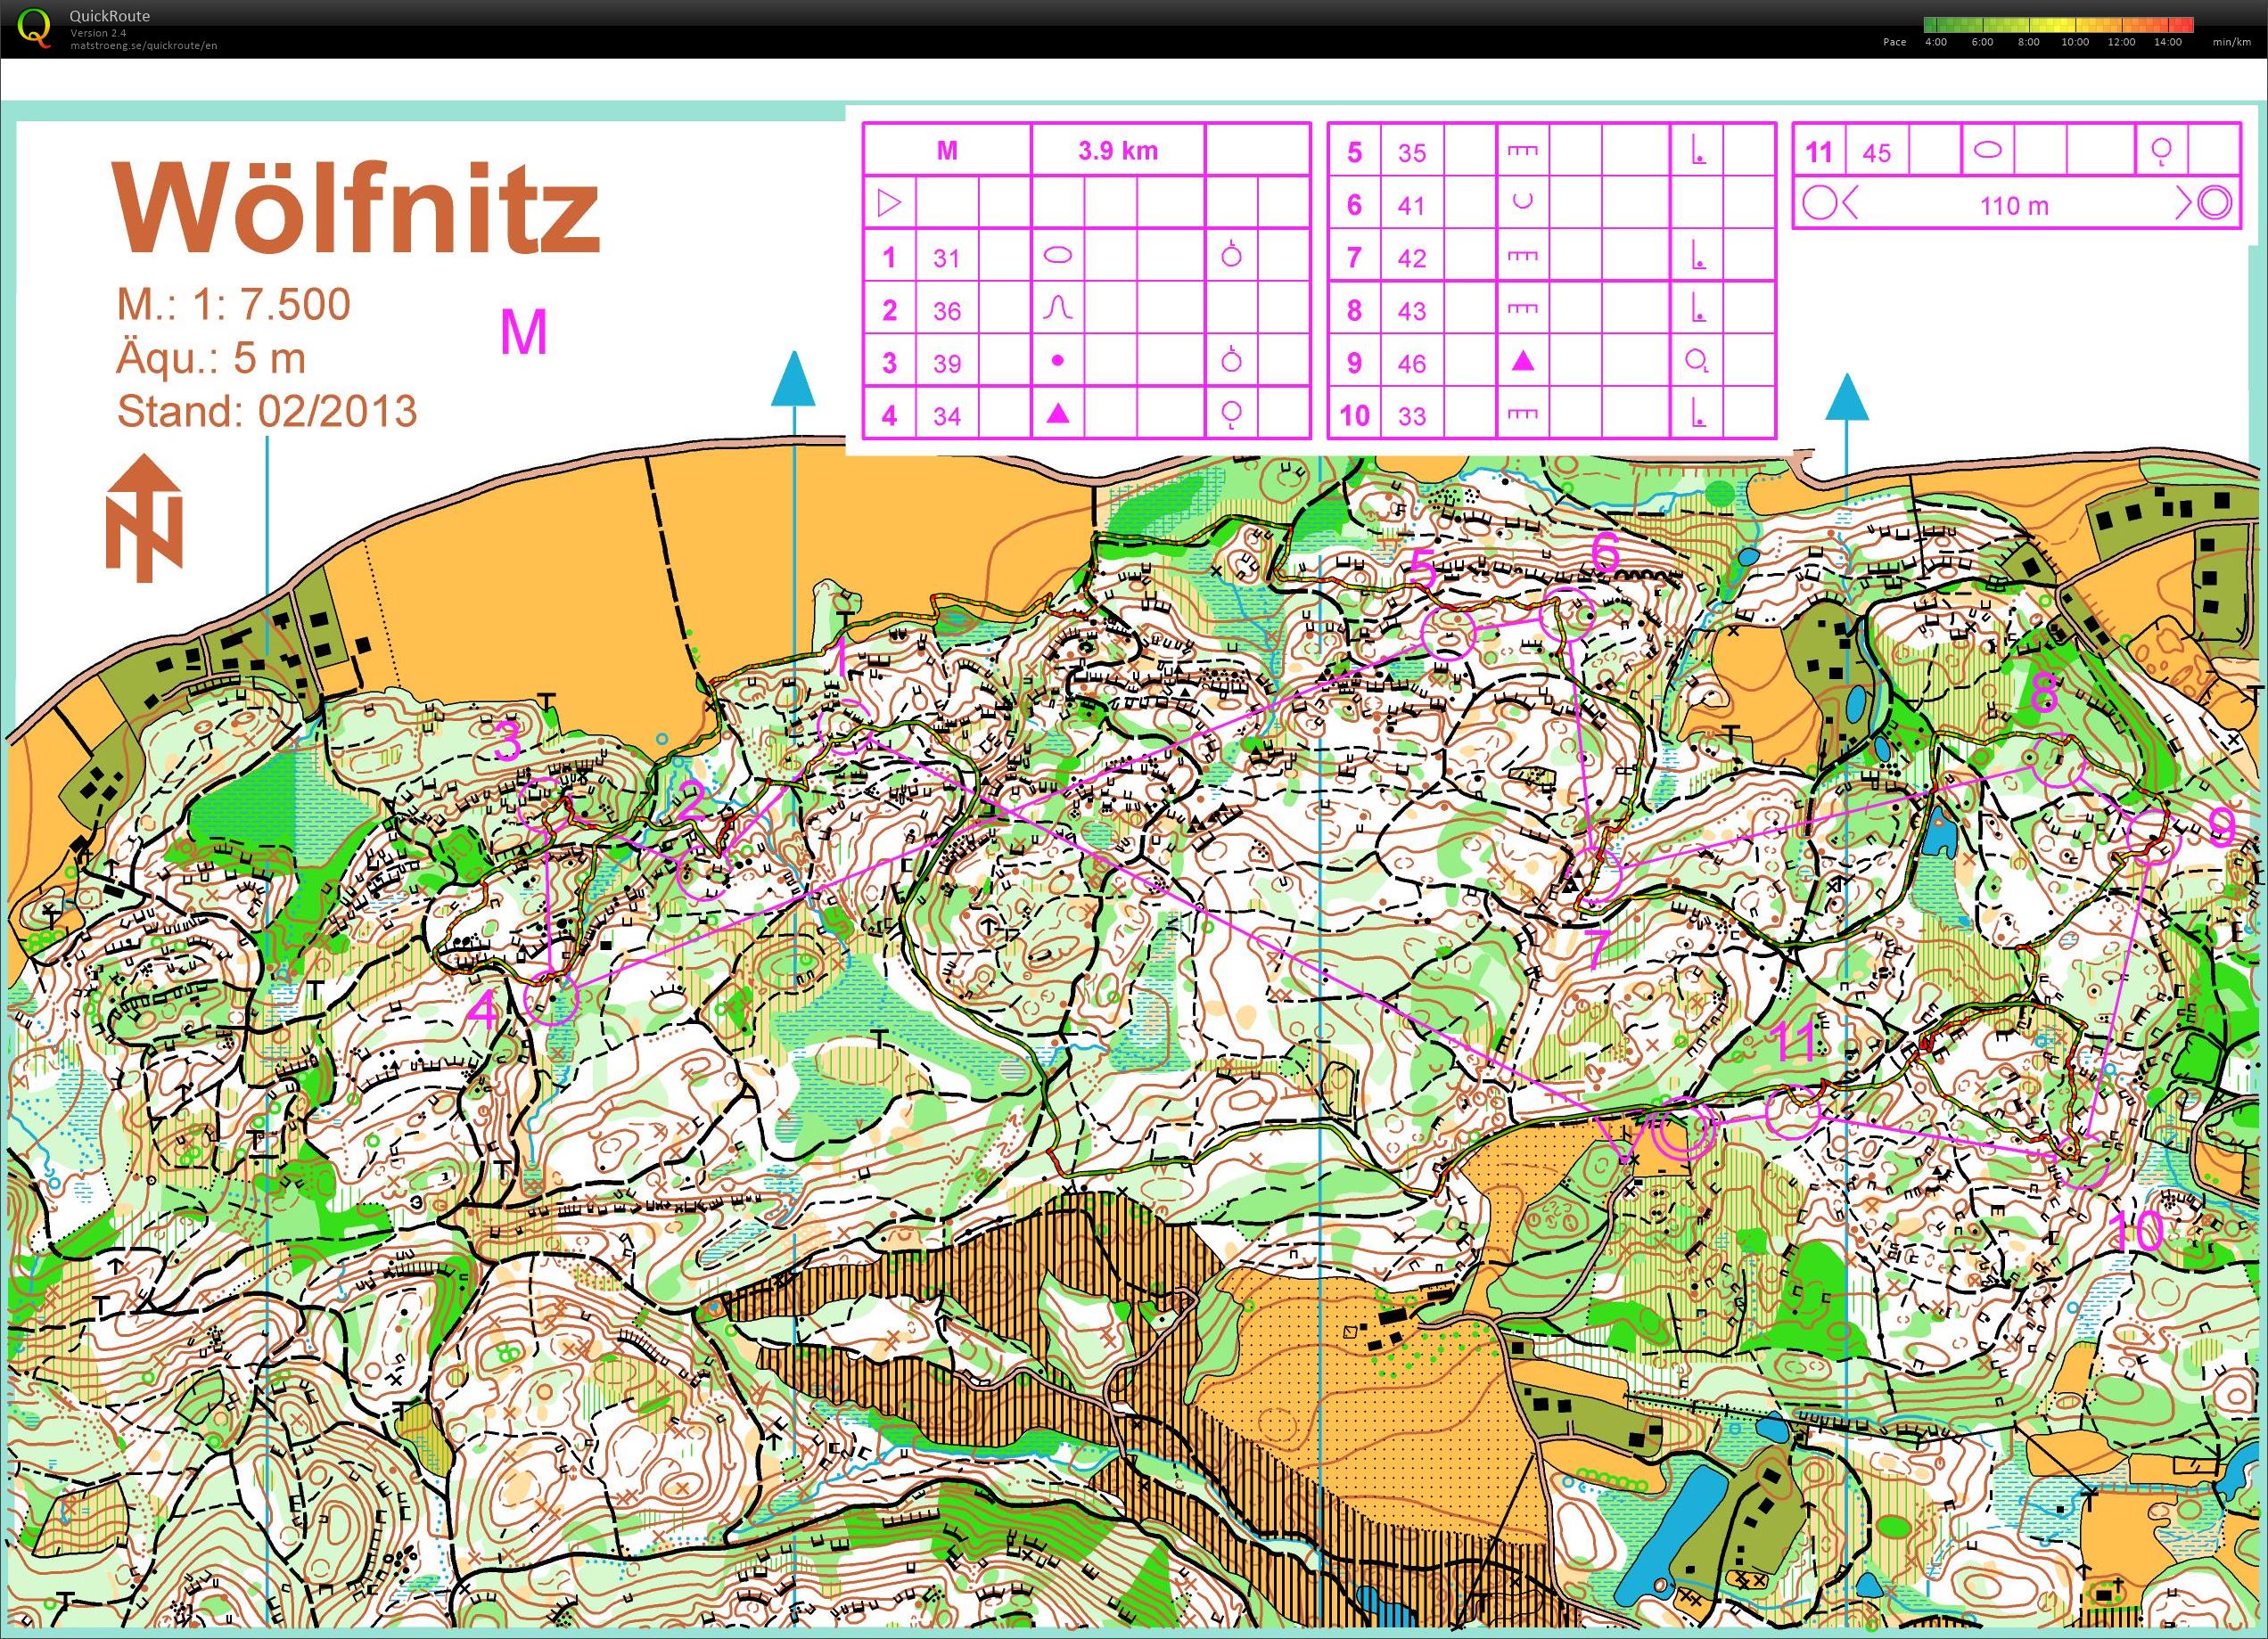2268x1639 pixels.
Task: Click the QuickRoute Q logo icon
Action: pyautogui.click(x=36, y=28)
